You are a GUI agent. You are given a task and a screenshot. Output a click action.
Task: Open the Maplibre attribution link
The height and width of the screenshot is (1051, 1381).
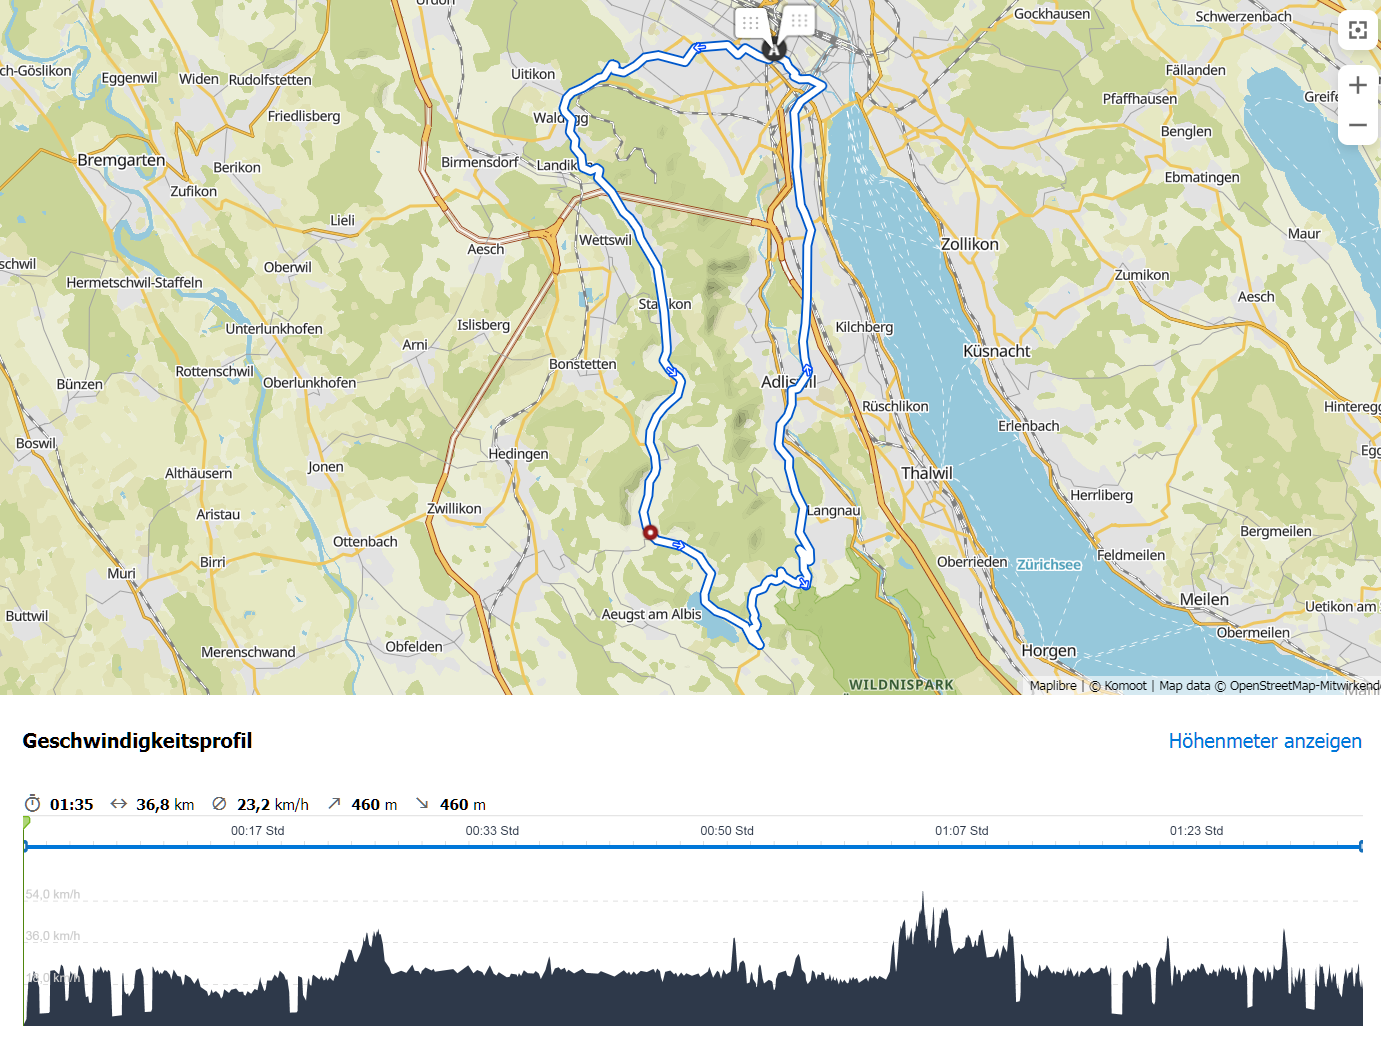pos(1052,686)
